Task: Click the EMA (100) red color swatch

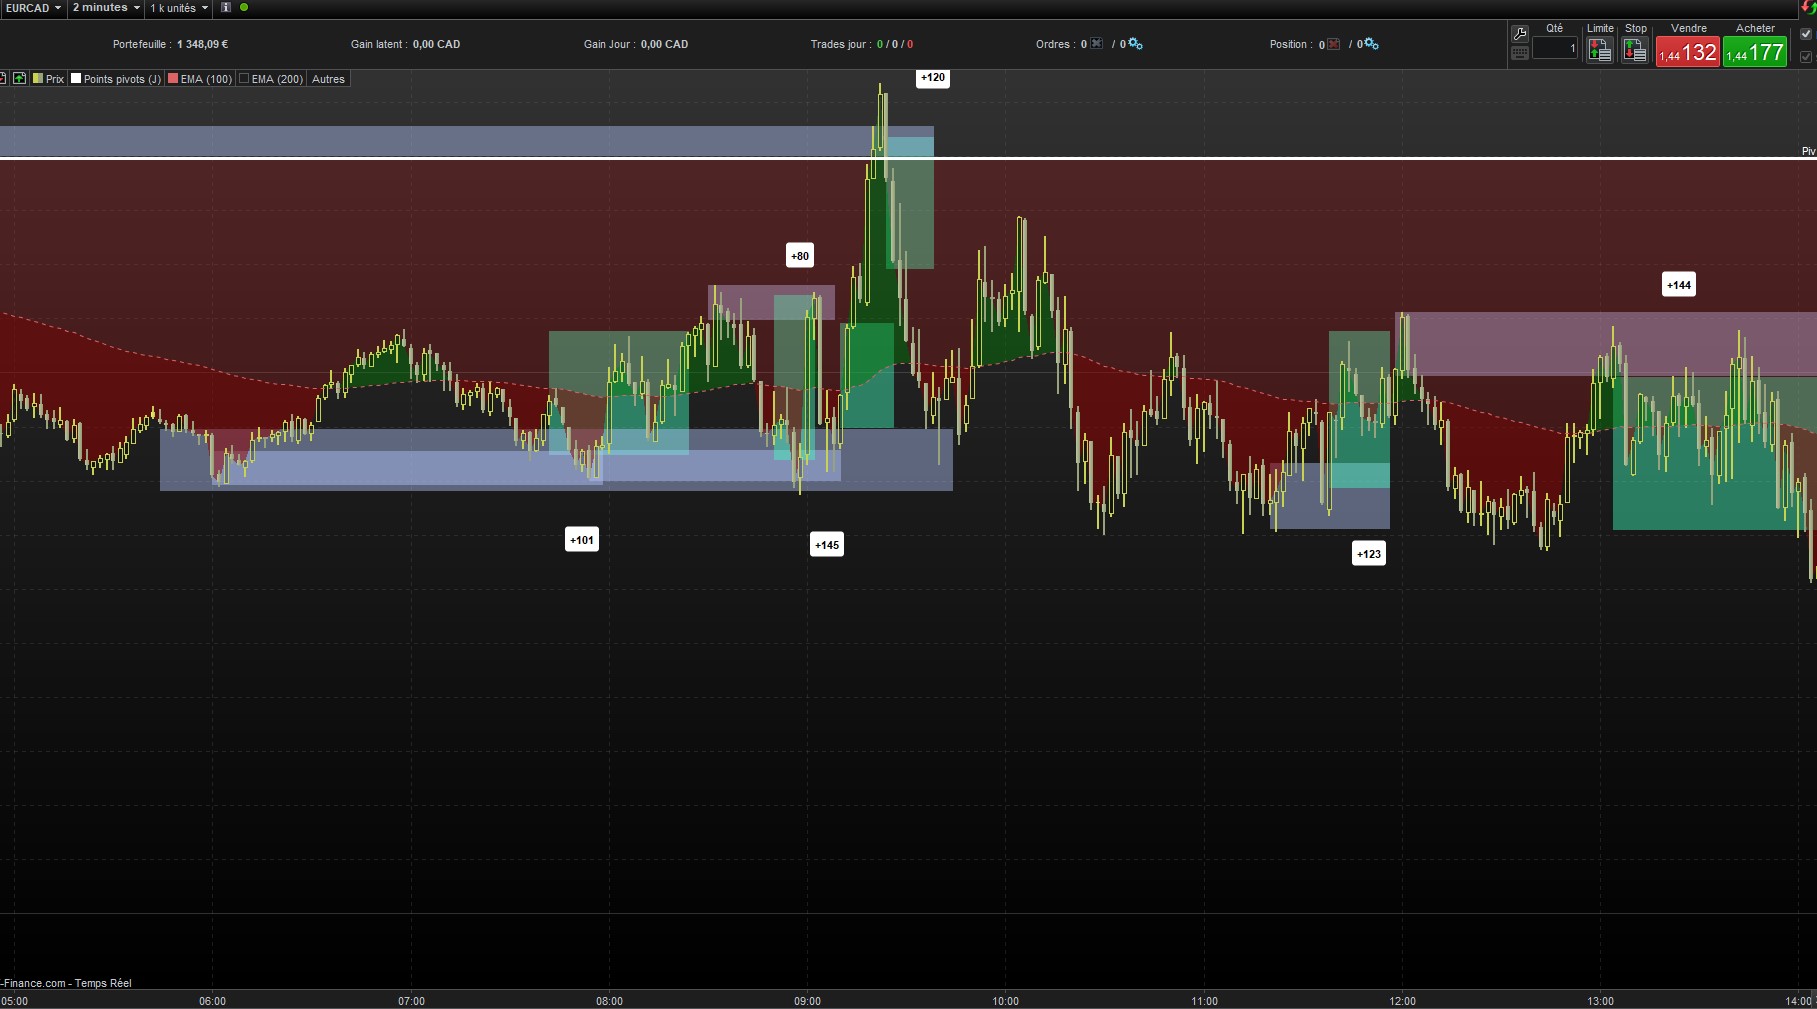Action: tap(173, 79)
